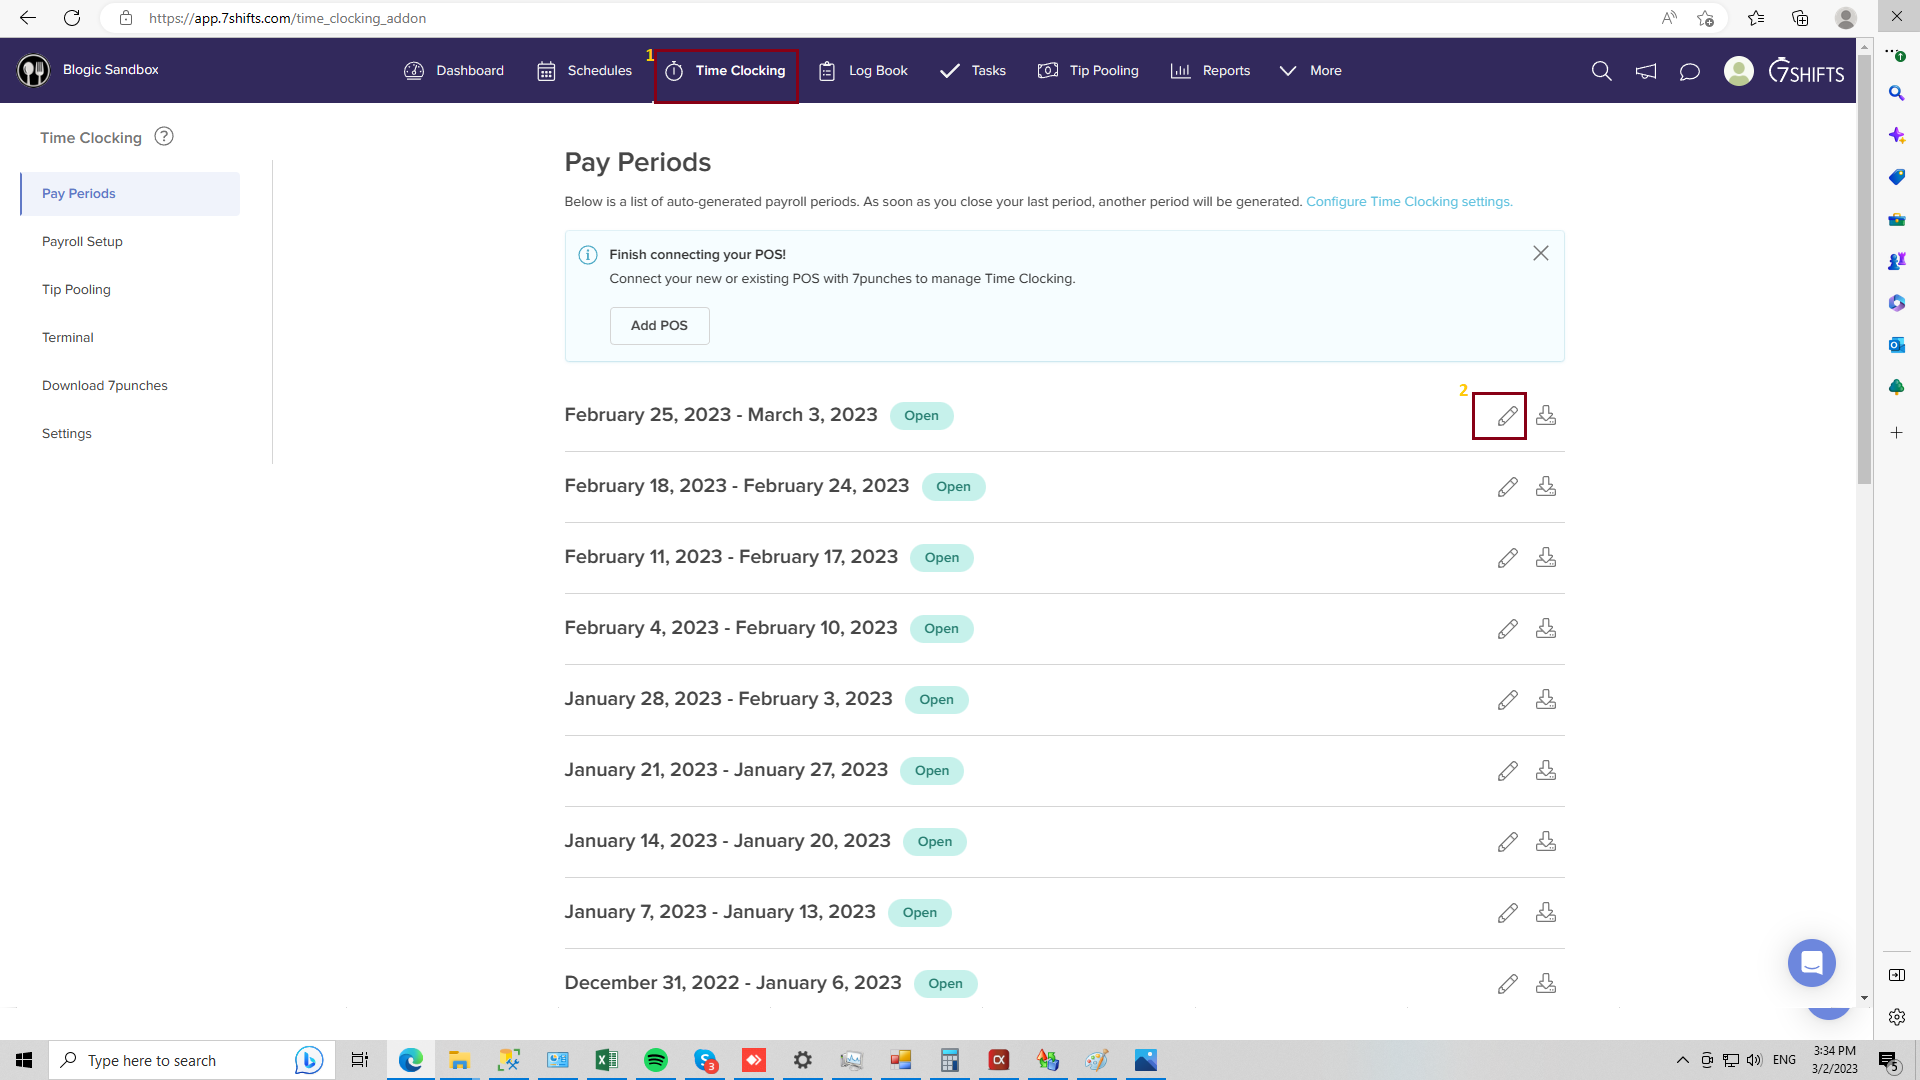This screenshot has width=1920, height=1080.
Task: Dismiss the Finish connecting your POS banner
Action: coord(1540,254)
